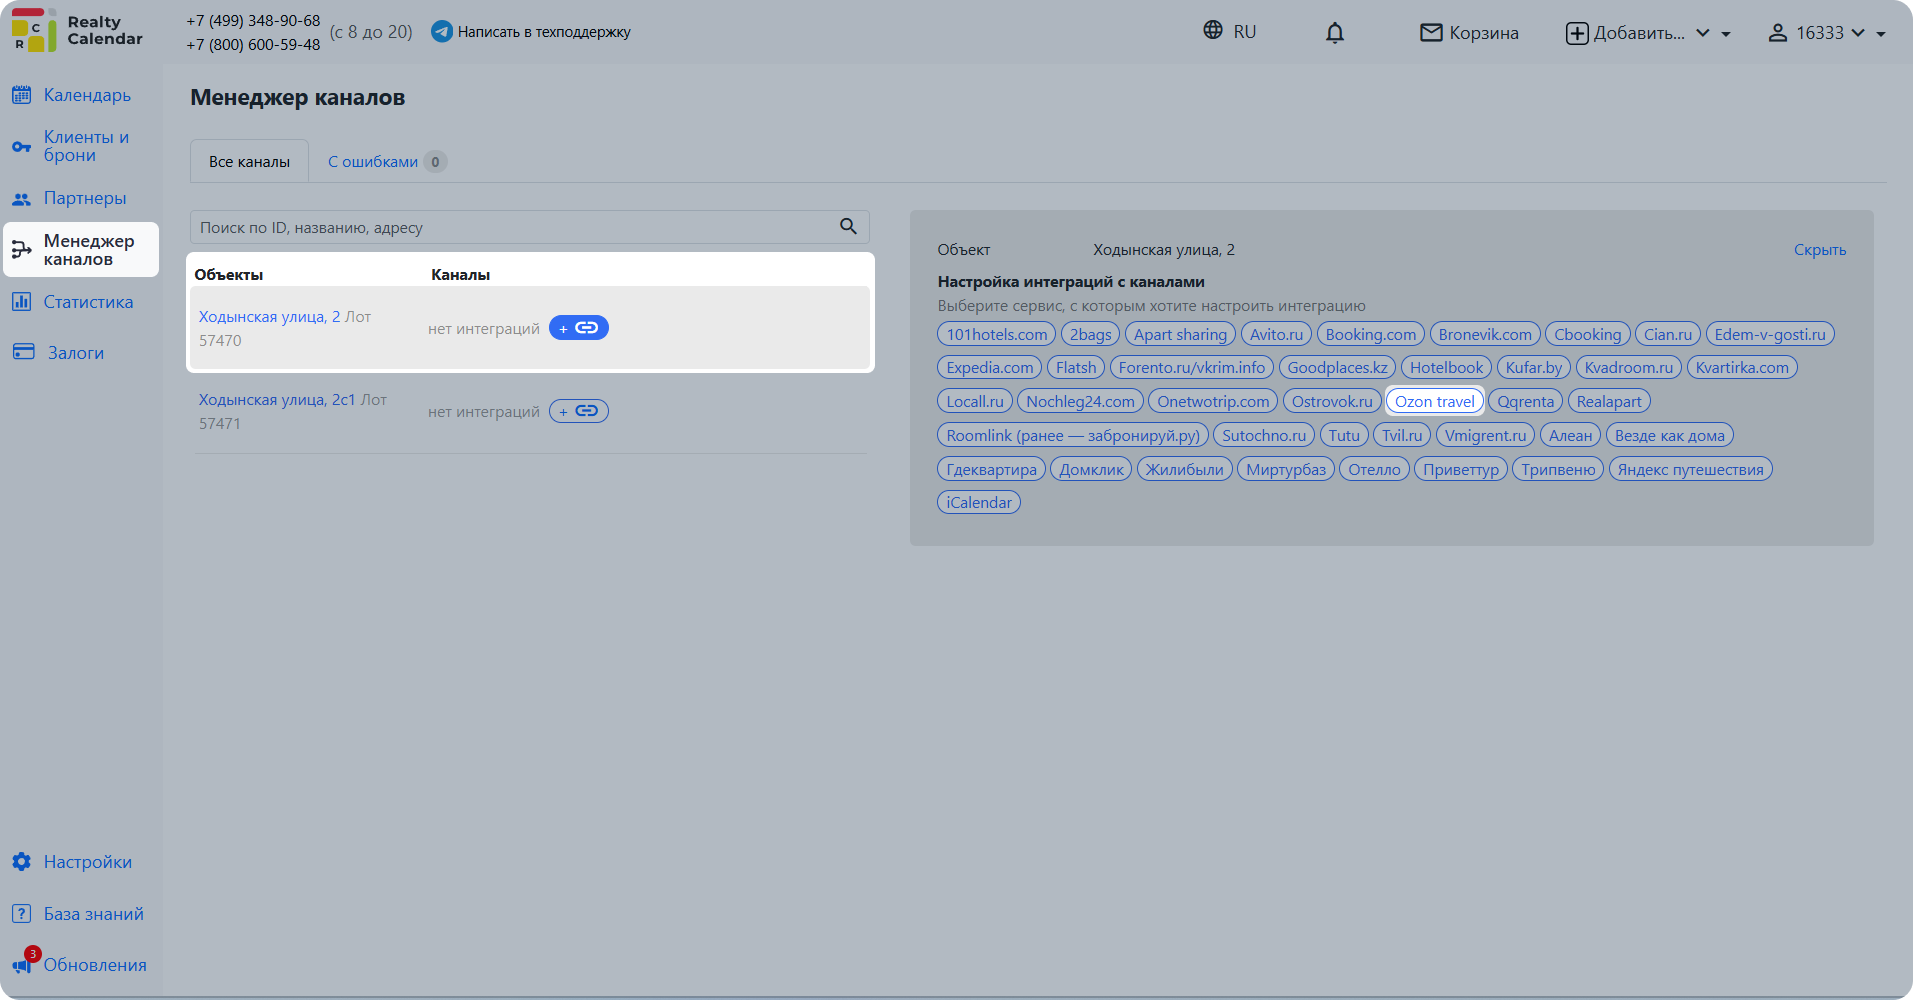The width and height of the screenshot is (1913, 1000).
Task: Select the Cian.ru channel
Action: [x=1668, y=334]
